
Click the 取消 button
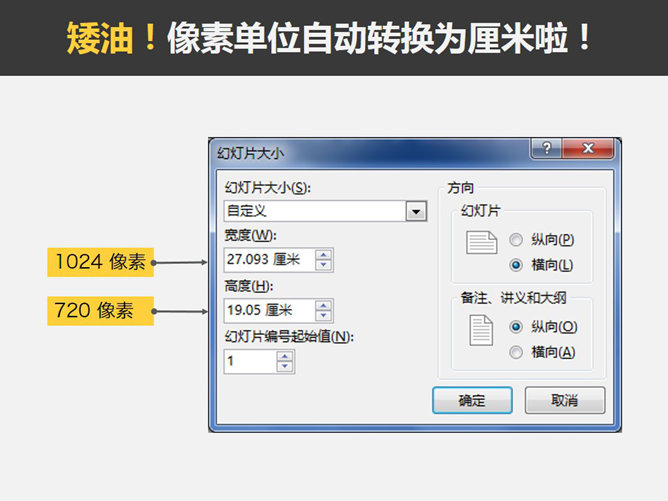(565, 400)
